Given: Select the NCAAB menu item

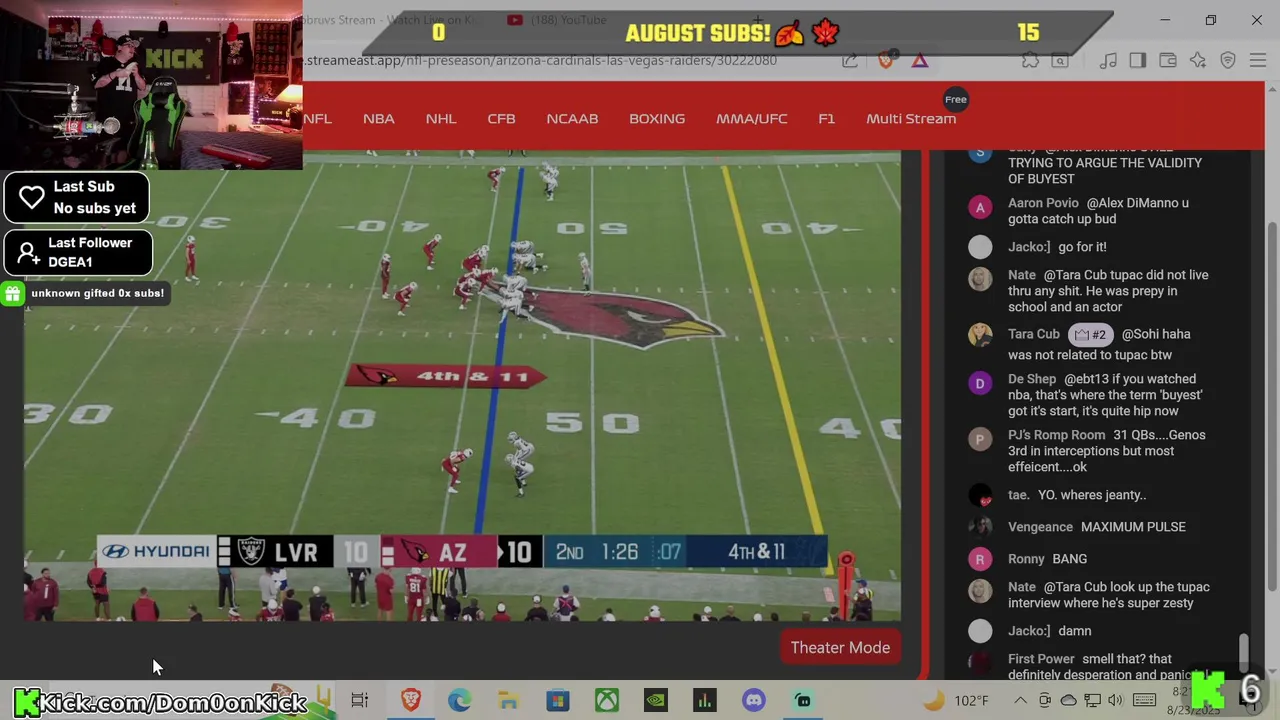Looking at the screenshot, I should (x=572, y=118).
